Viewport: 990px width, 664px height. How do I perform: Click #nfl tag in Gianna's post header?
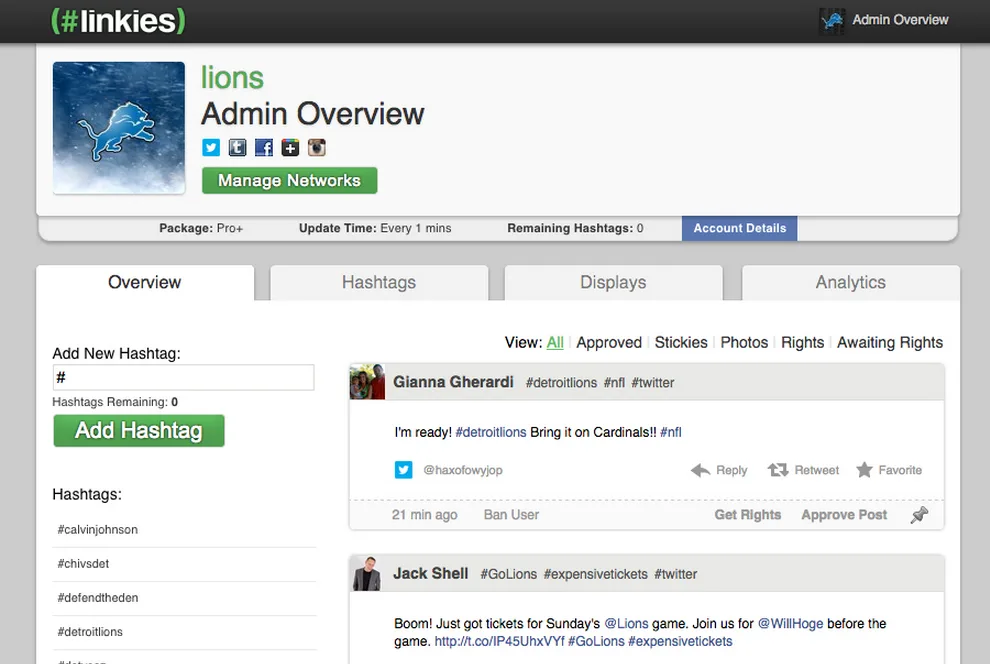(614, 382)
